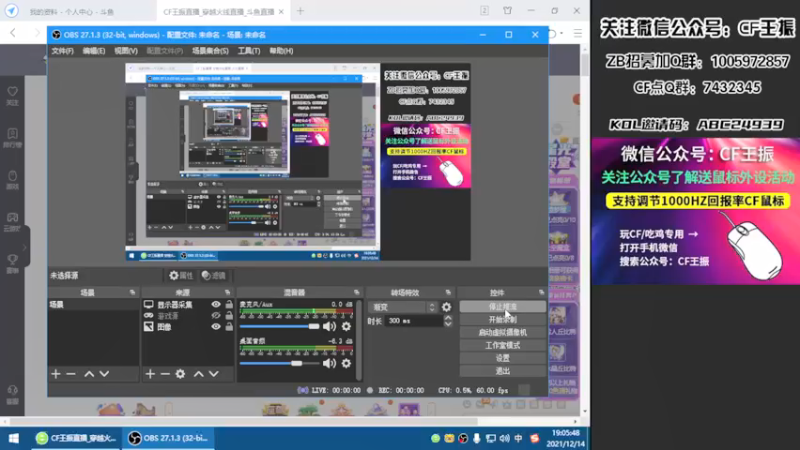This screenshot has height=450, width=800.
Task: Open 文件(F) menu in OBS
Action: (x=62, y=51)
